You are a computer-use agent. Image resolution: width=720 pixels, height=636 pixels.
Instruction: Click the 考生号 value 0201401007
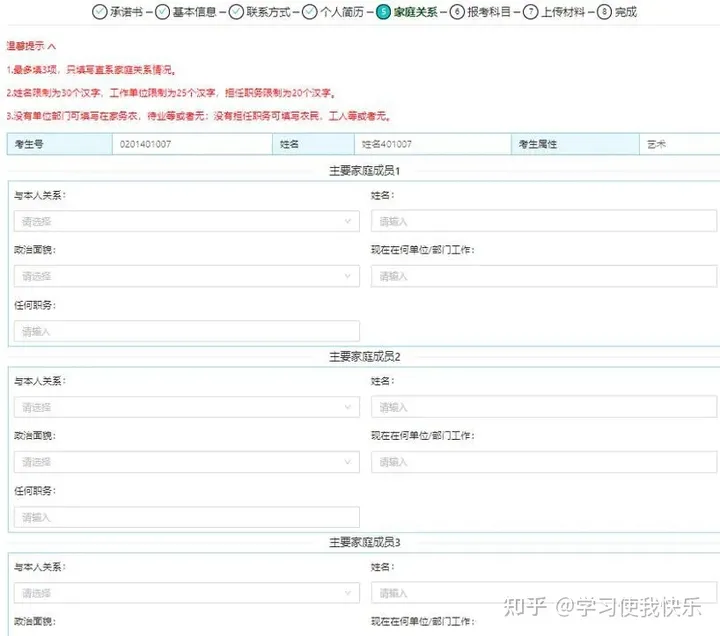pos(145,144)
